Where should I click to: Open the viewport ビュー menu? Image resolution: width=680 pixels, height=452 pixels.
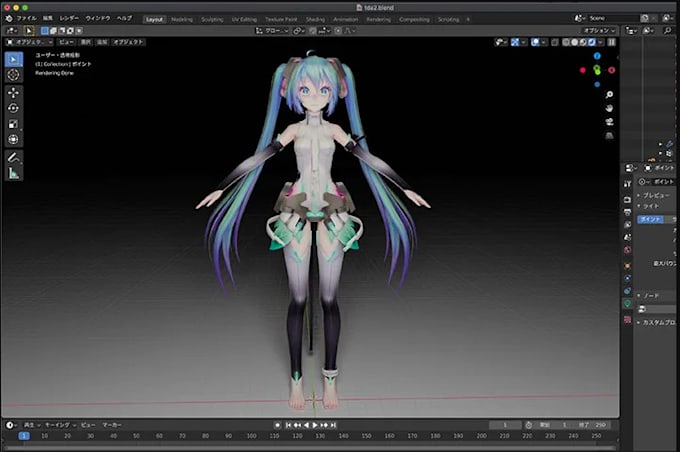[66, 42]
